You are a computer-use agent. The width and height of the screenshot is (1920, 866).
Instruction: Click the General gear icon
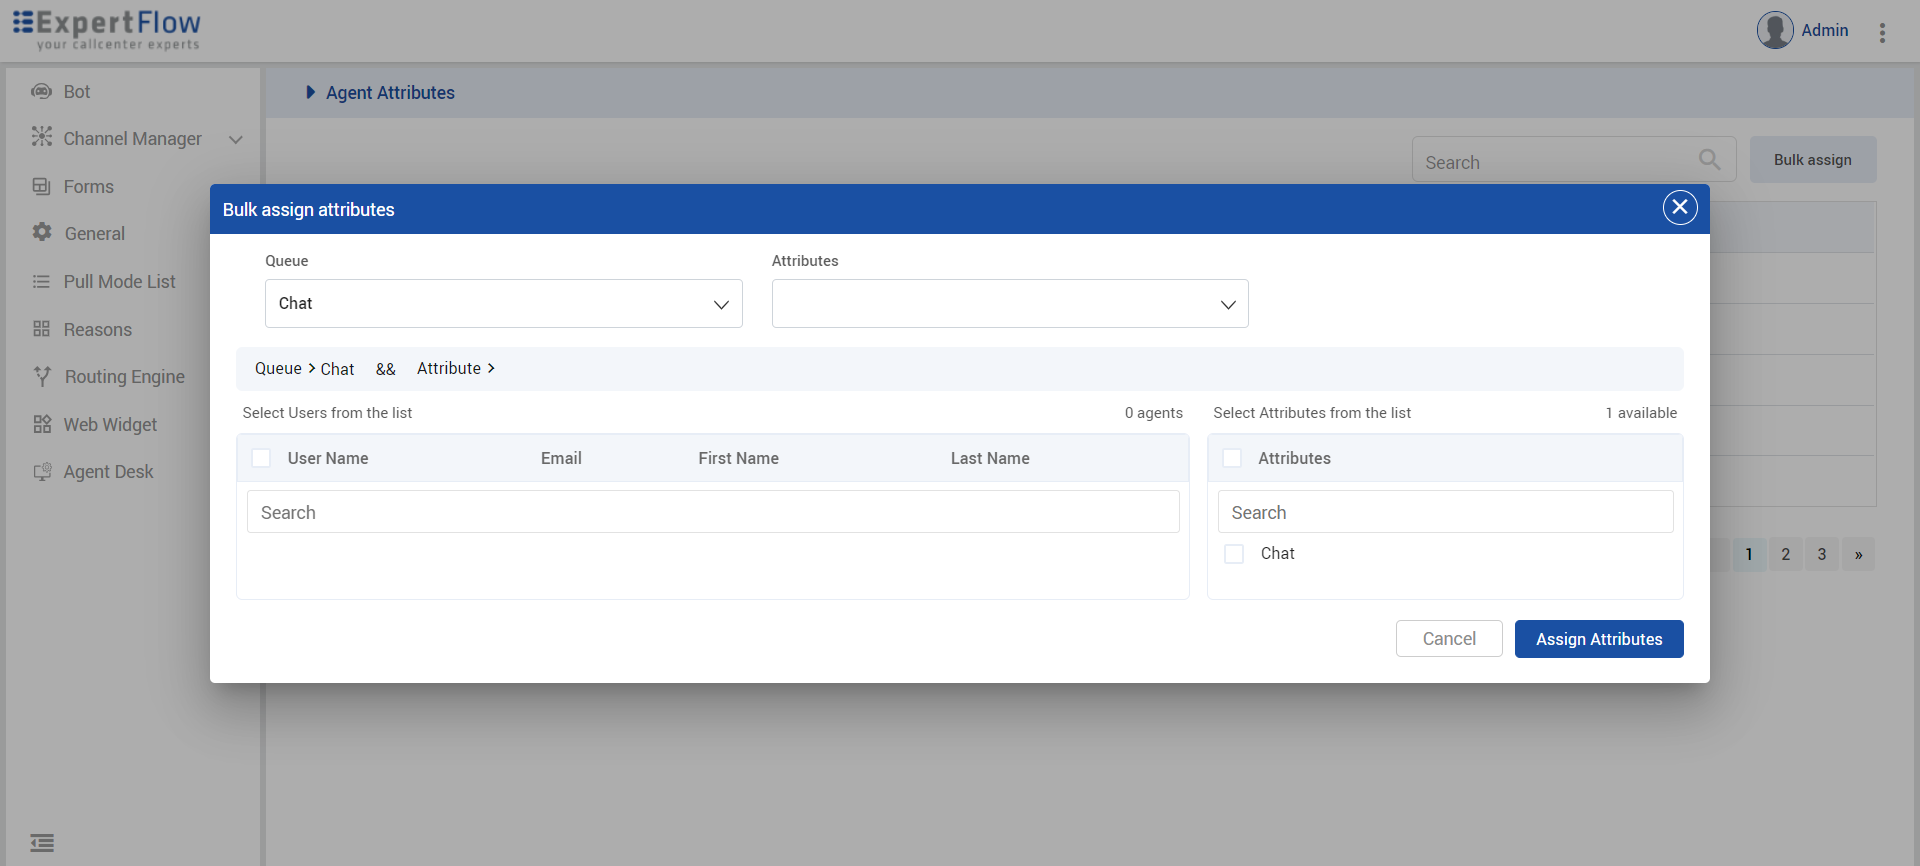[42, 232]
